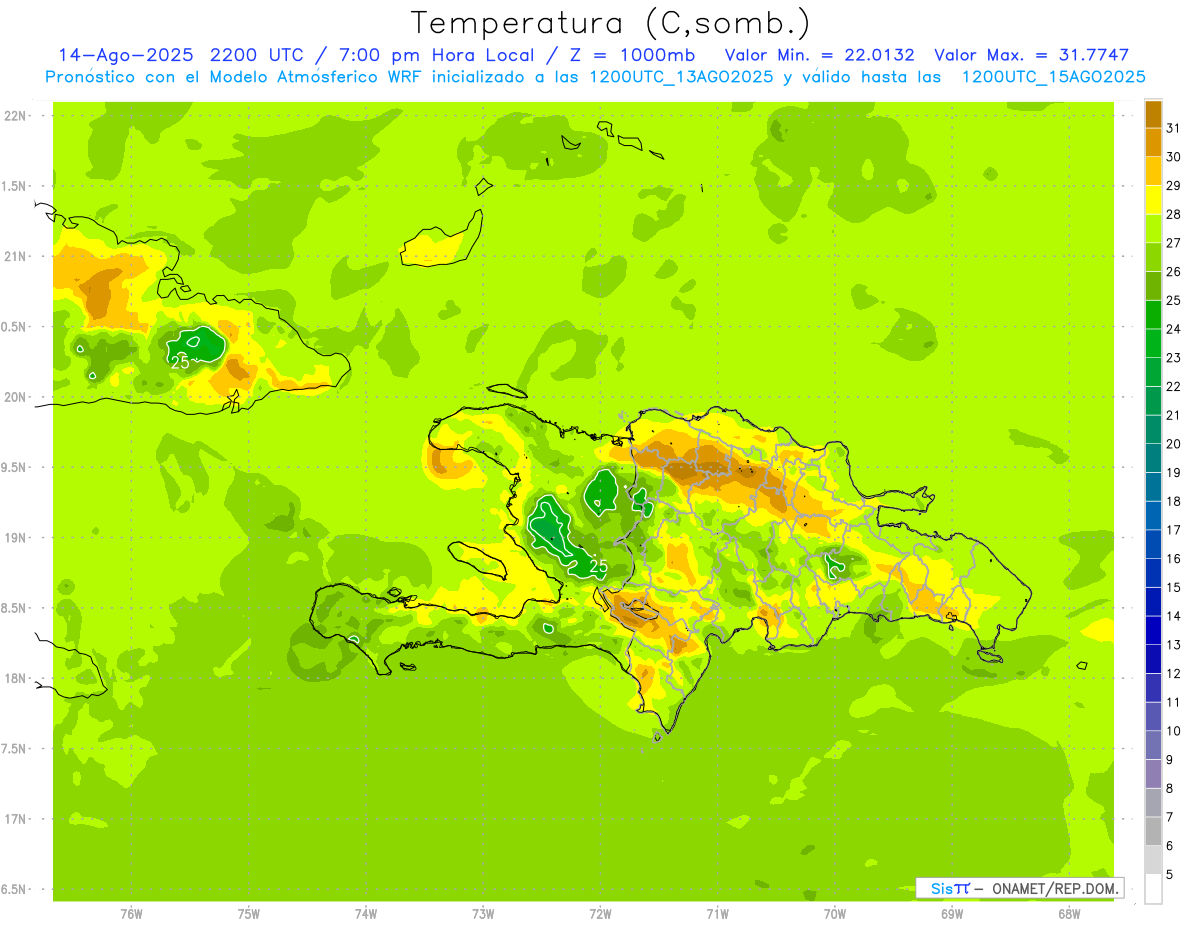Click the 19N latitude axis label
1200x927 pixels.
click(x=15, y=538)
